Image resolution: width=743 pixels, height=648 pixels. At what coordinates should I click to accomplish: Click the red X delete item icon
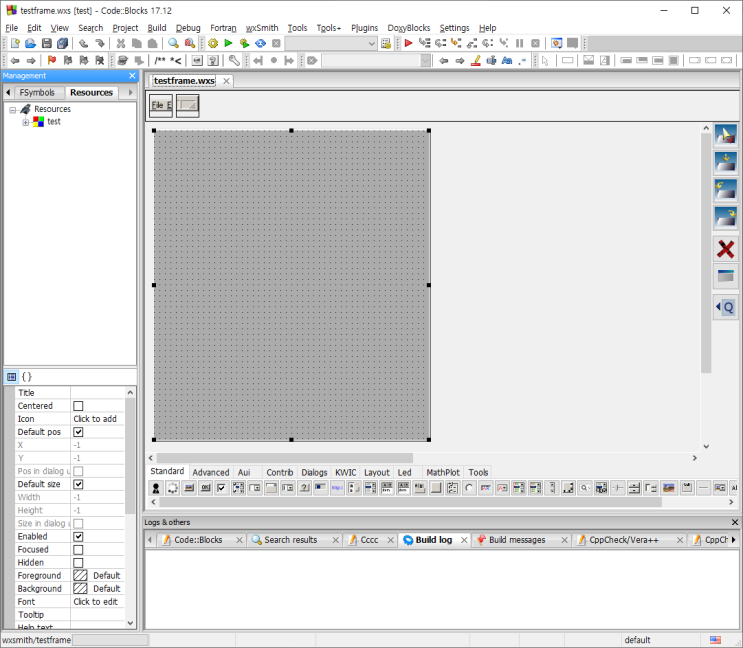(x=725, y=249)
